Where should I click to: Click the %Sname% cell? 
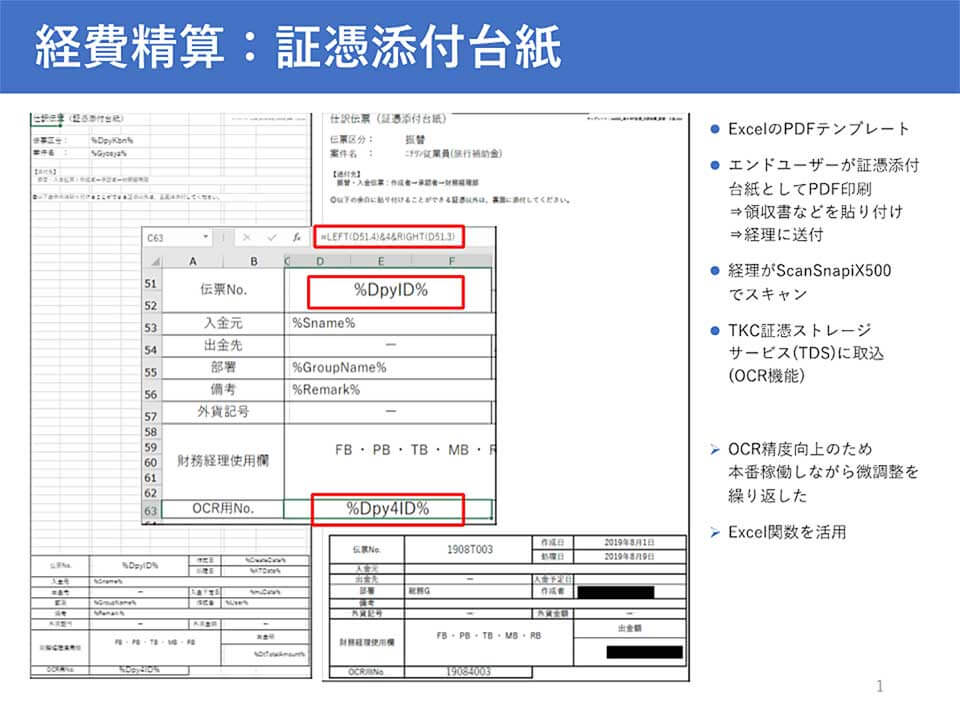(x=389, y=323)
